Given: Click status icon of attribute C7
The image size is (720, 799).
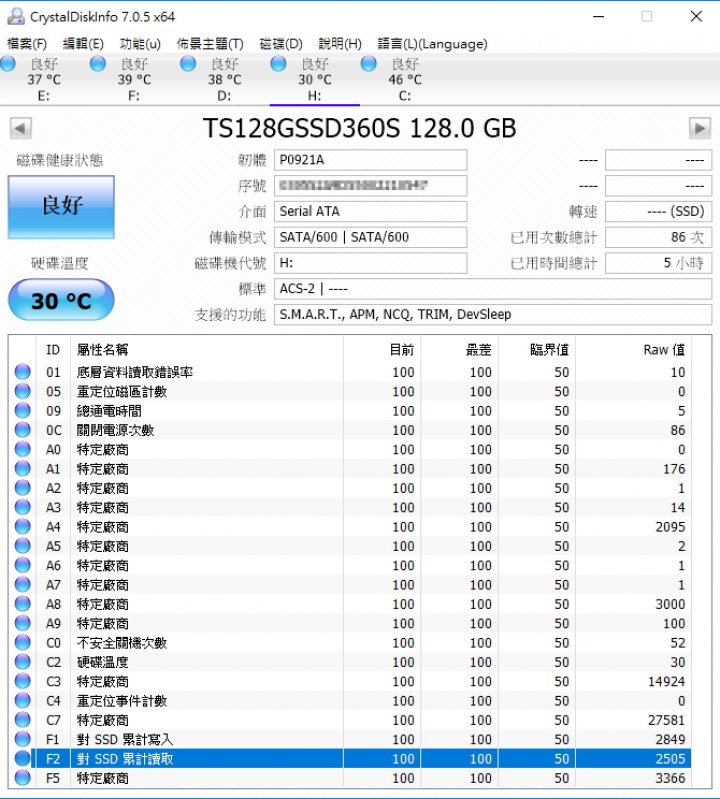Looking at the screenshot, I should click(22, 721).
